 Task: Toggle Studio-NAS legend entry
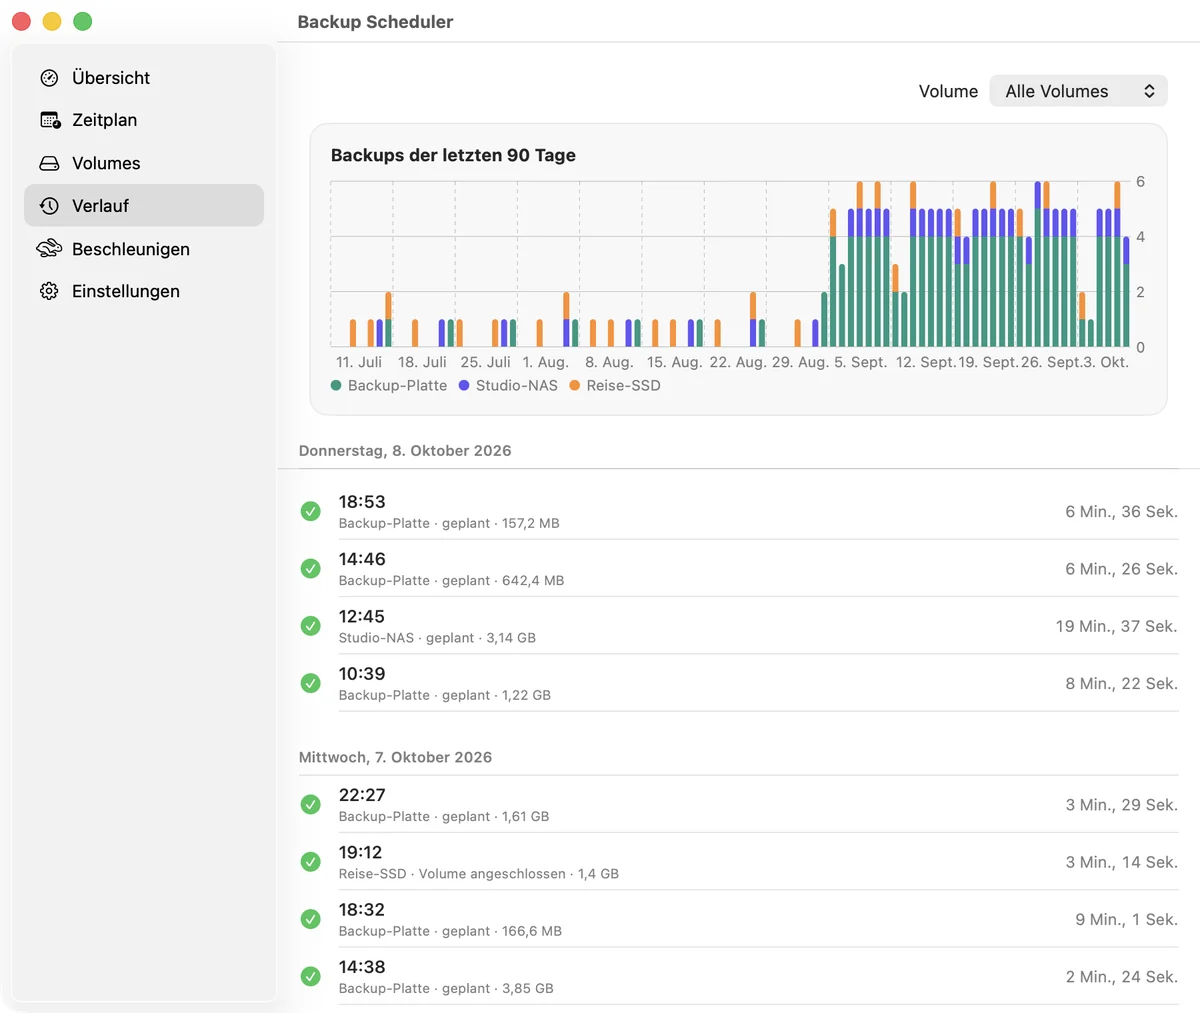(508, 386)
